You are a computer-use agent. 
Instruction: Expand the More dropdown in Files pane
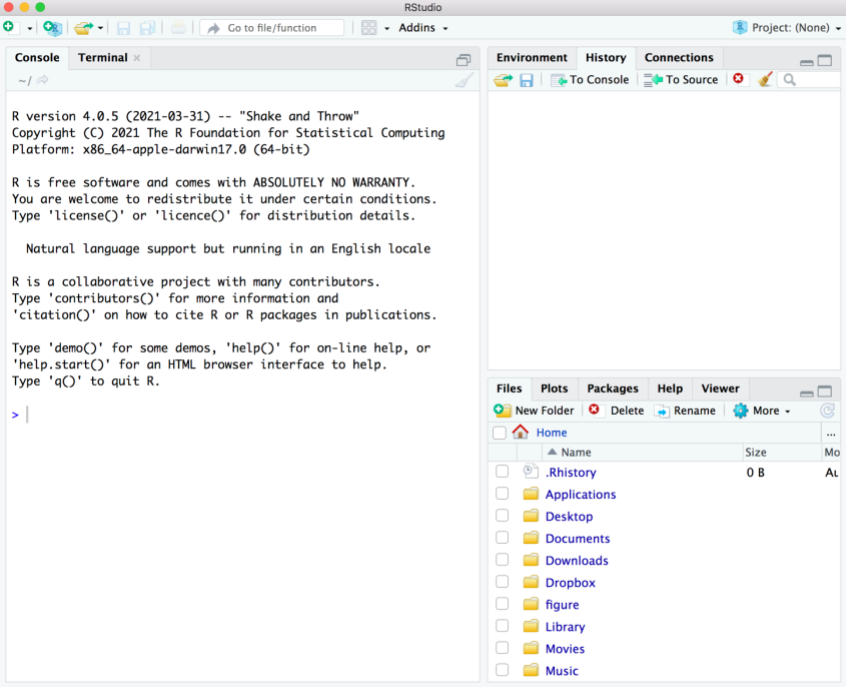(762, 410)
